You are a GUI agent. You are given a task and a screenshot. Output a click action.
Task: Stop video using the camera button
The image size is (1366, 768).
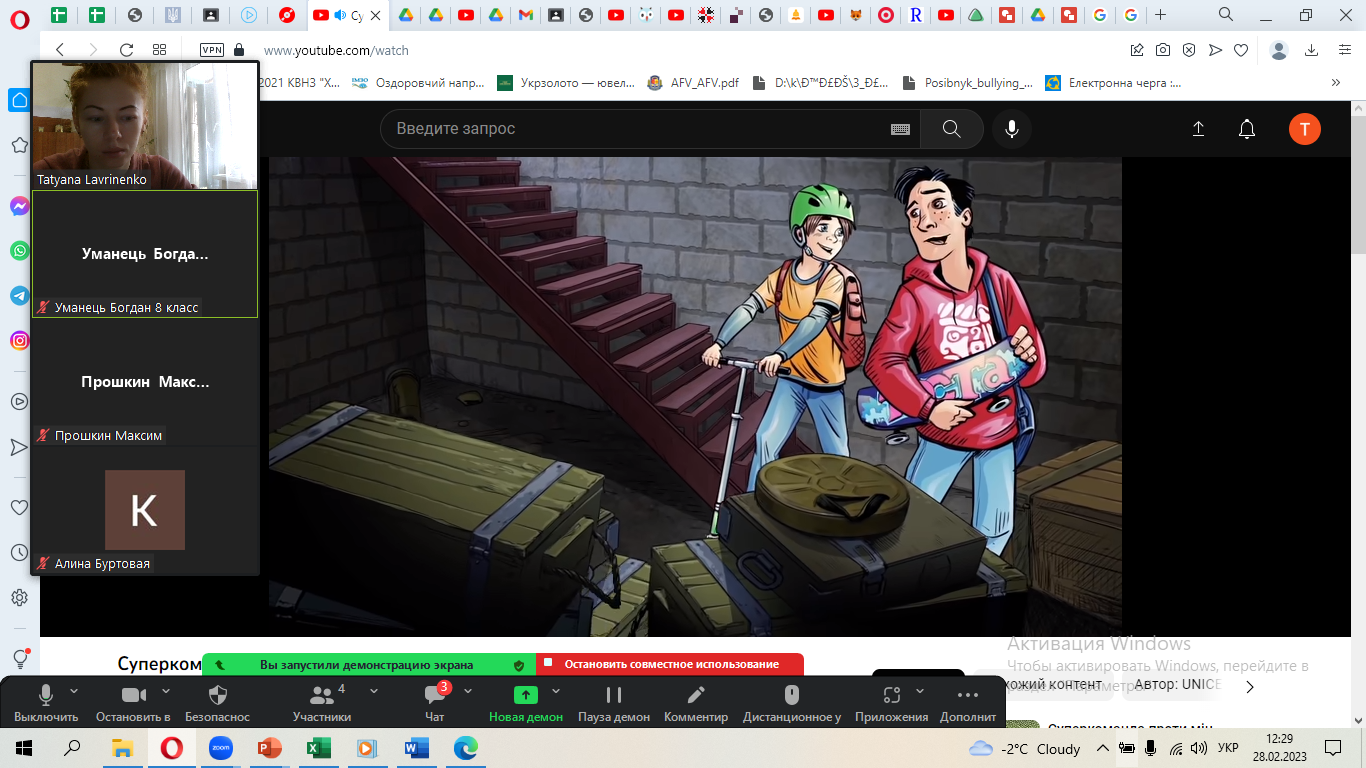coord(133,703)
